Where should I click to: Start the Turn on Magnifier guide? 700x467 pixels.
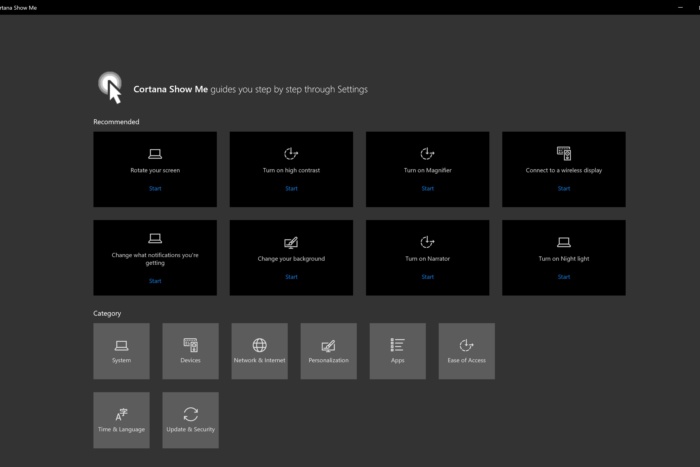point(427,188)
